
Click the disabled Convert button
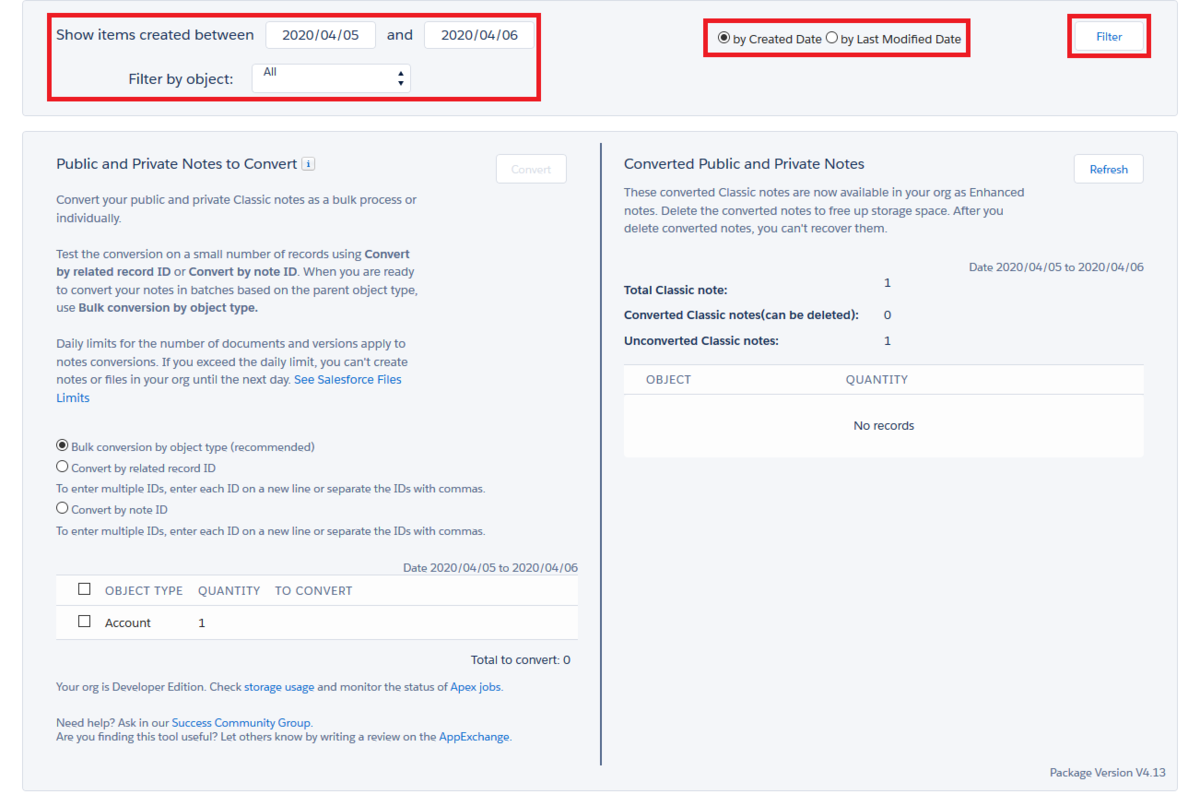tap(531, 169)
